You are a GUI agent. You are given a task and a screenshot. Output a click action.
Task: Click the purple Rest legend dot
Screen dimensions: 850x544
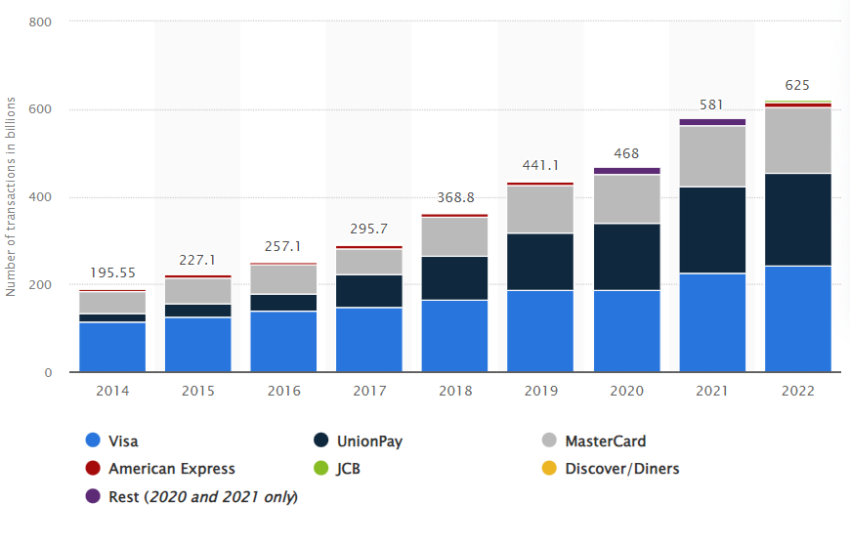point(93,496)
